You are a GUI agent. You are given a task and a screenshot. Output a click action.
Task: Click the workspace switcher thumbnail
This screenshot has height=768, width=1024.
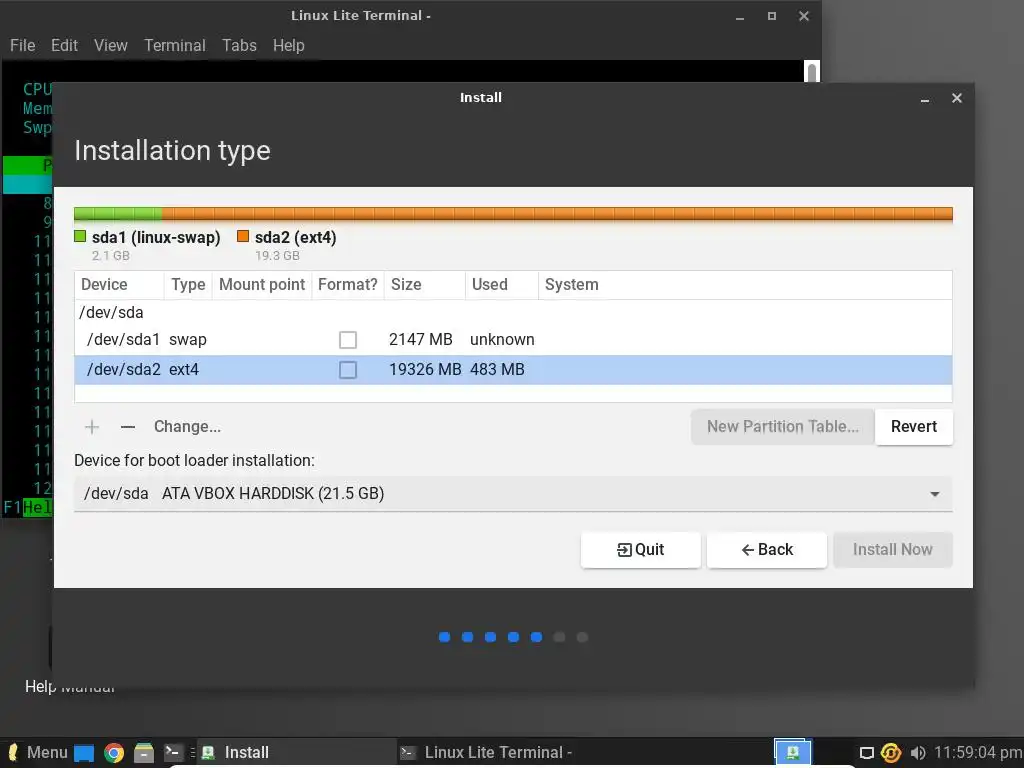pos(793,752)
